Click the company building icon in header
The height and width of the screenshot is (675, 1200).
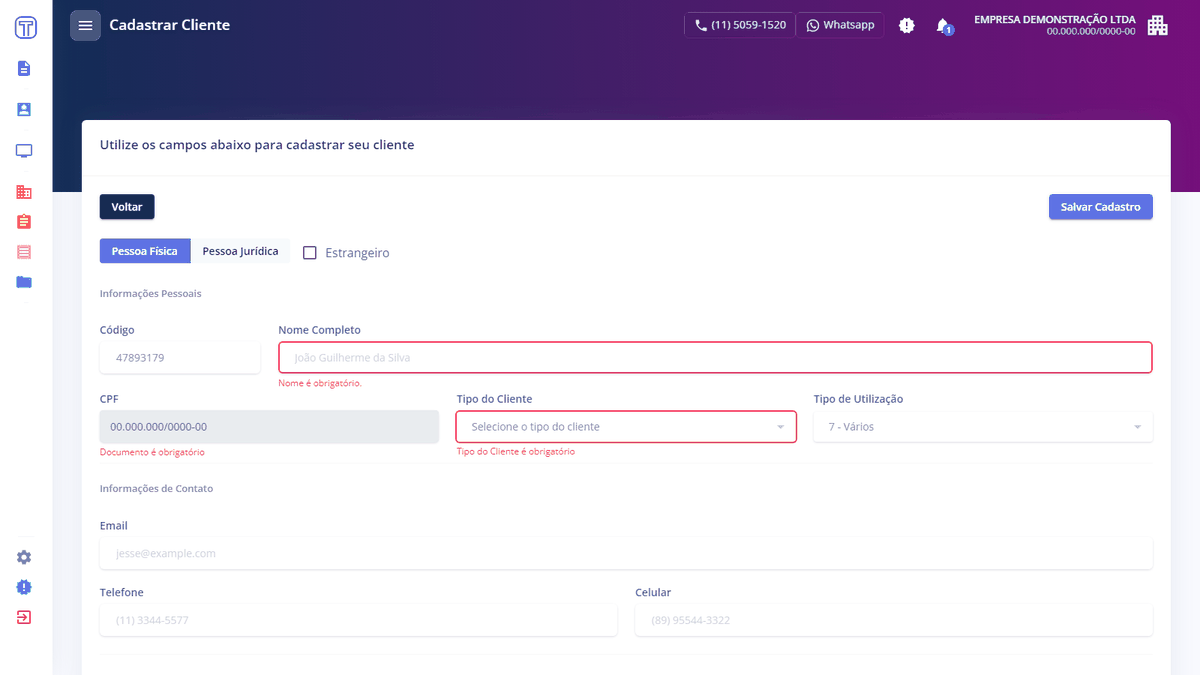click(1157, 25)
